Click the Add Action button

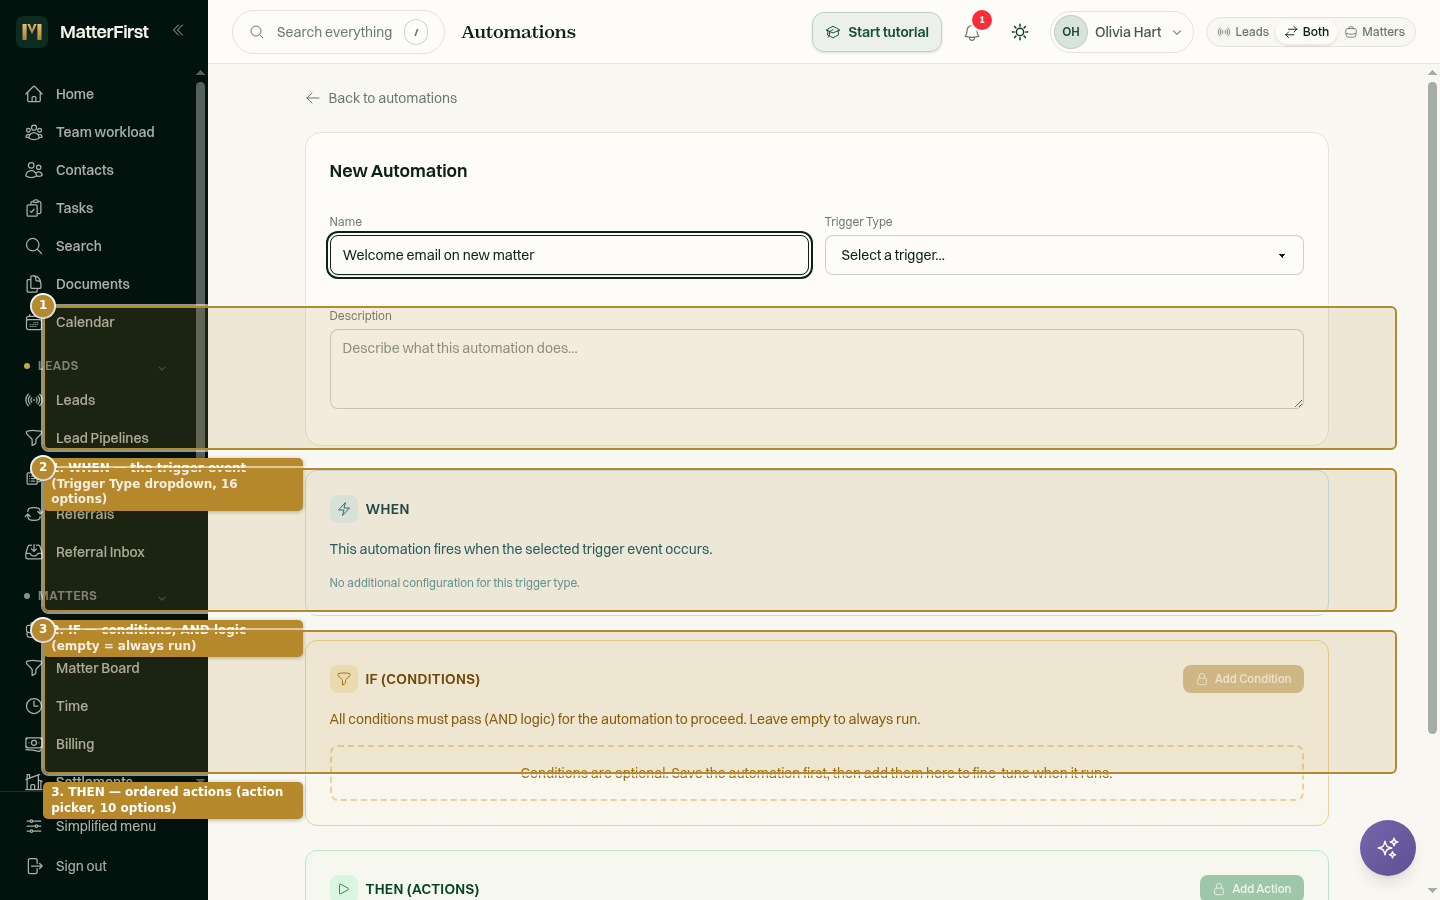[x=1252, y=888]
